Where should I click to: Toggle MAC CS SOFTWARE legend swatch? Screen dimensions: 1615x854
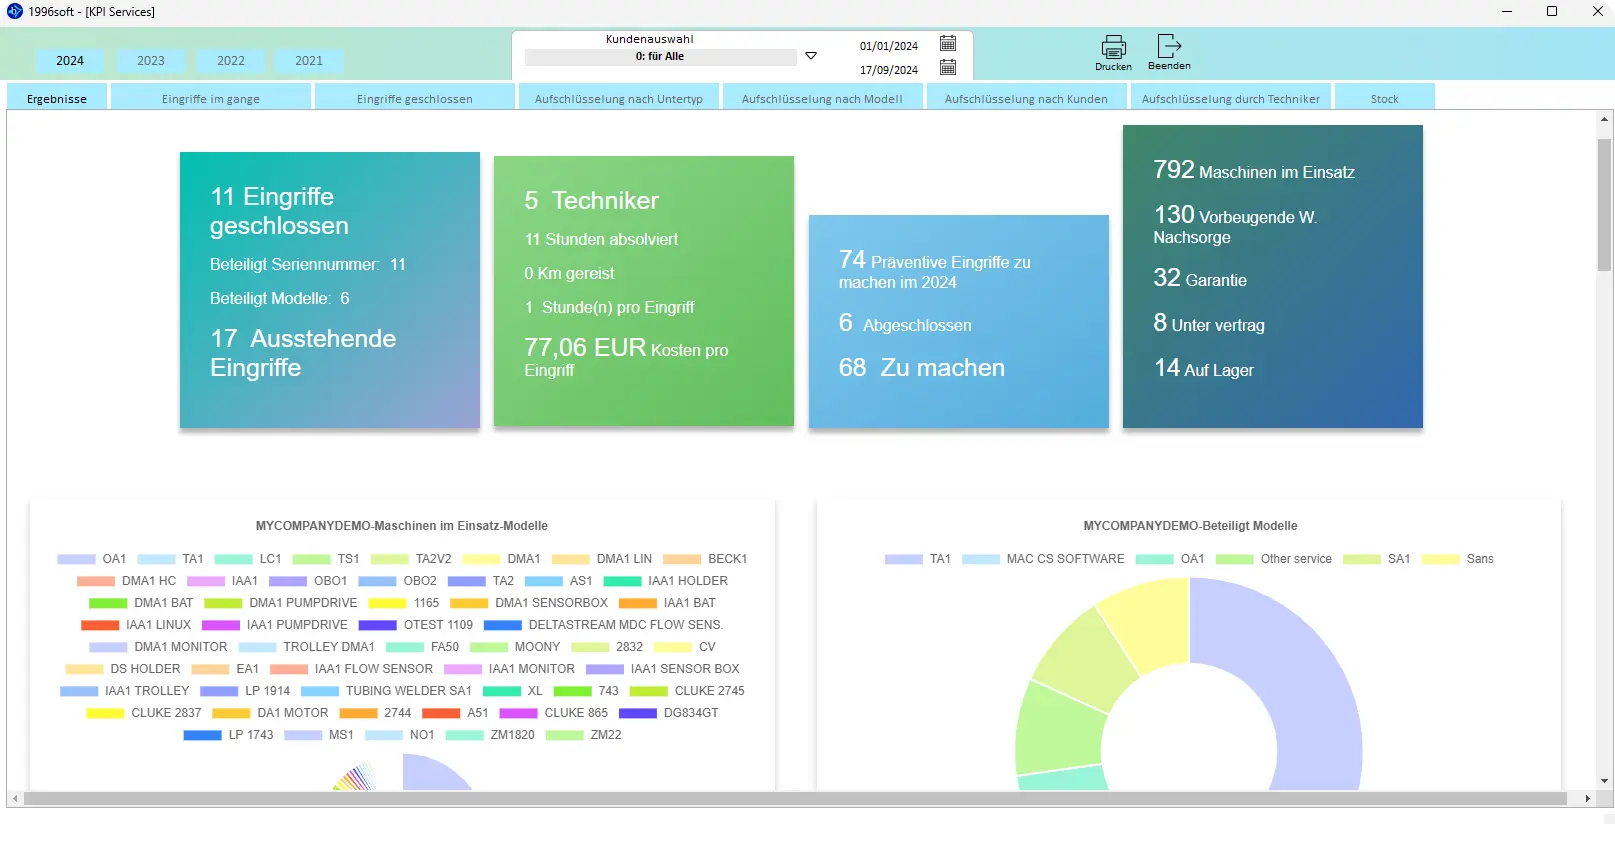coord(980,559)
